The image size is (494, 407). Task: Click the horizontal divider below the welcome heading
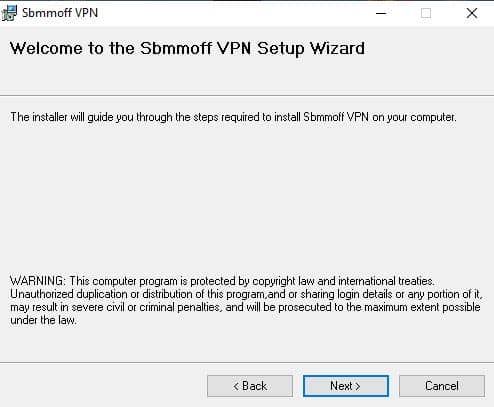[x=247, y=96]
